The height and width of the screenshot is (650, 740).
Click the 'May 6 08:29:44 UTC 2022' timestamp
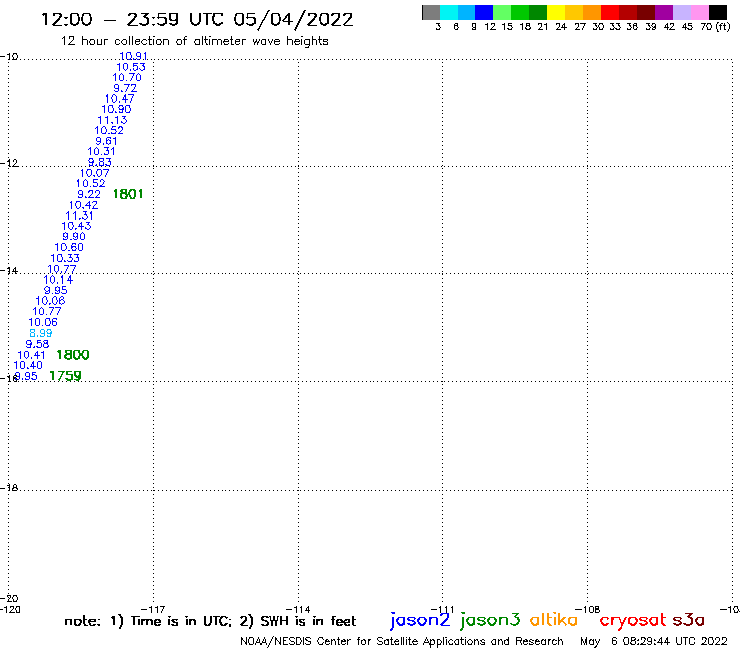(x=654, y=642)
